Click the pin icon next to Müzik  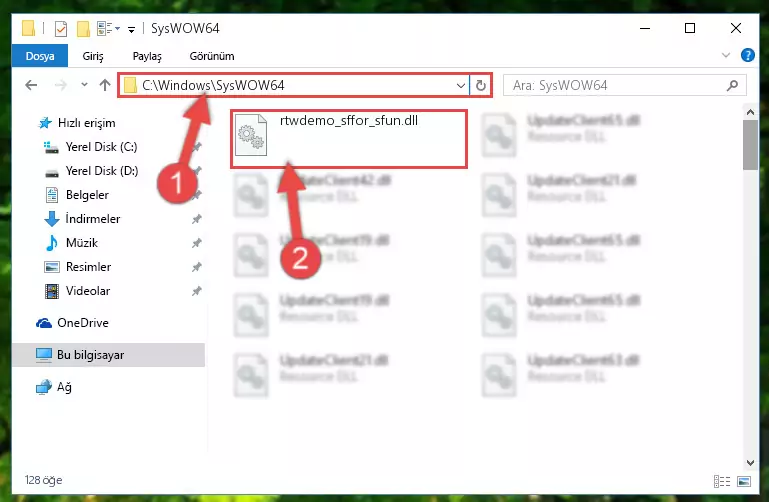pyautogui.click(x=197, y=243)
